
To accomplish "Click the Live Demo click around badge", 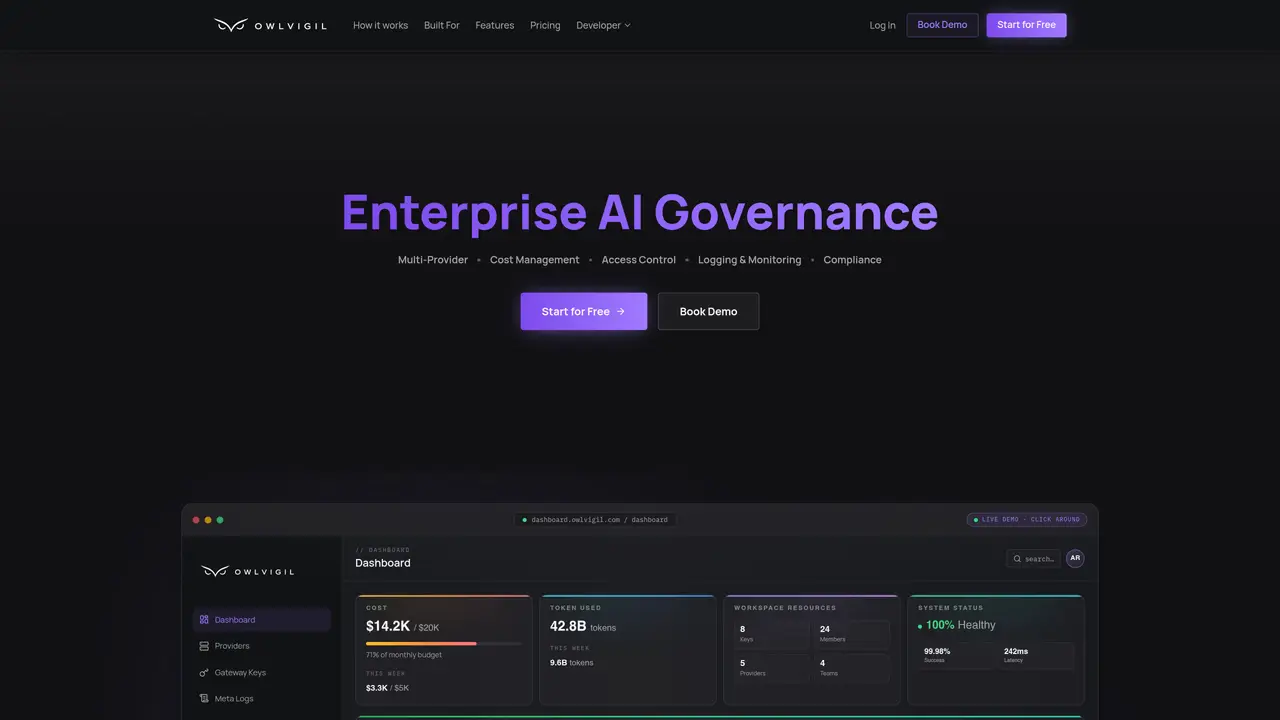I will pyautogui.click(x=1026, y=520).
